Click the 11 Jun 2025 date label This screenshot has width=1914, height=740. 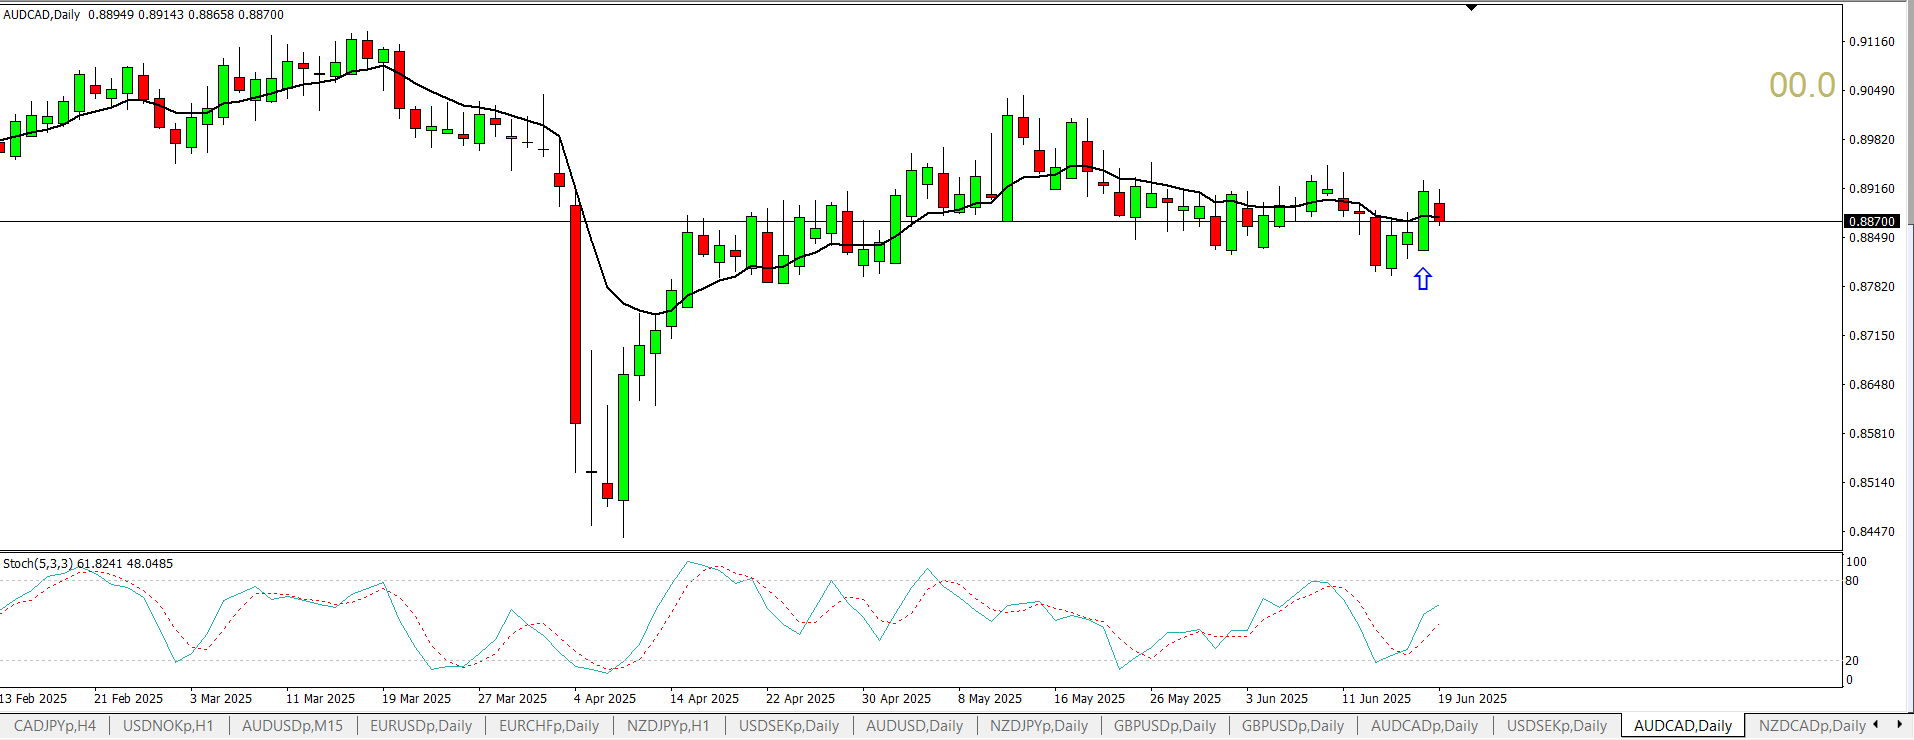pyautogui.click(x=1376, y=699)
